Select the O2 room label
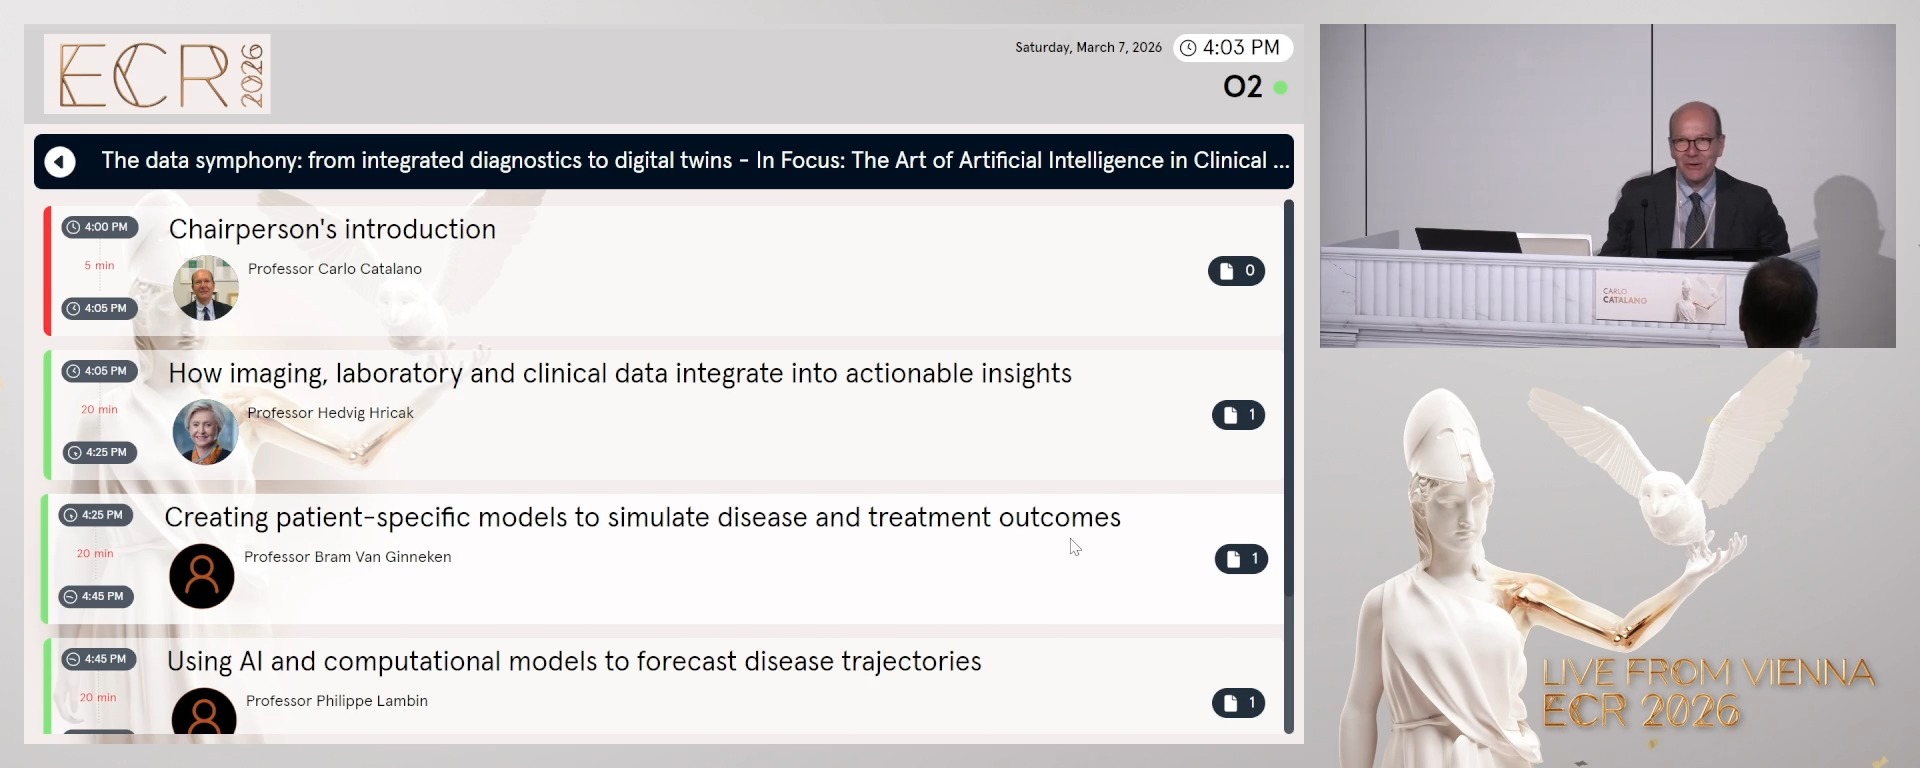 click(1242, 87)
